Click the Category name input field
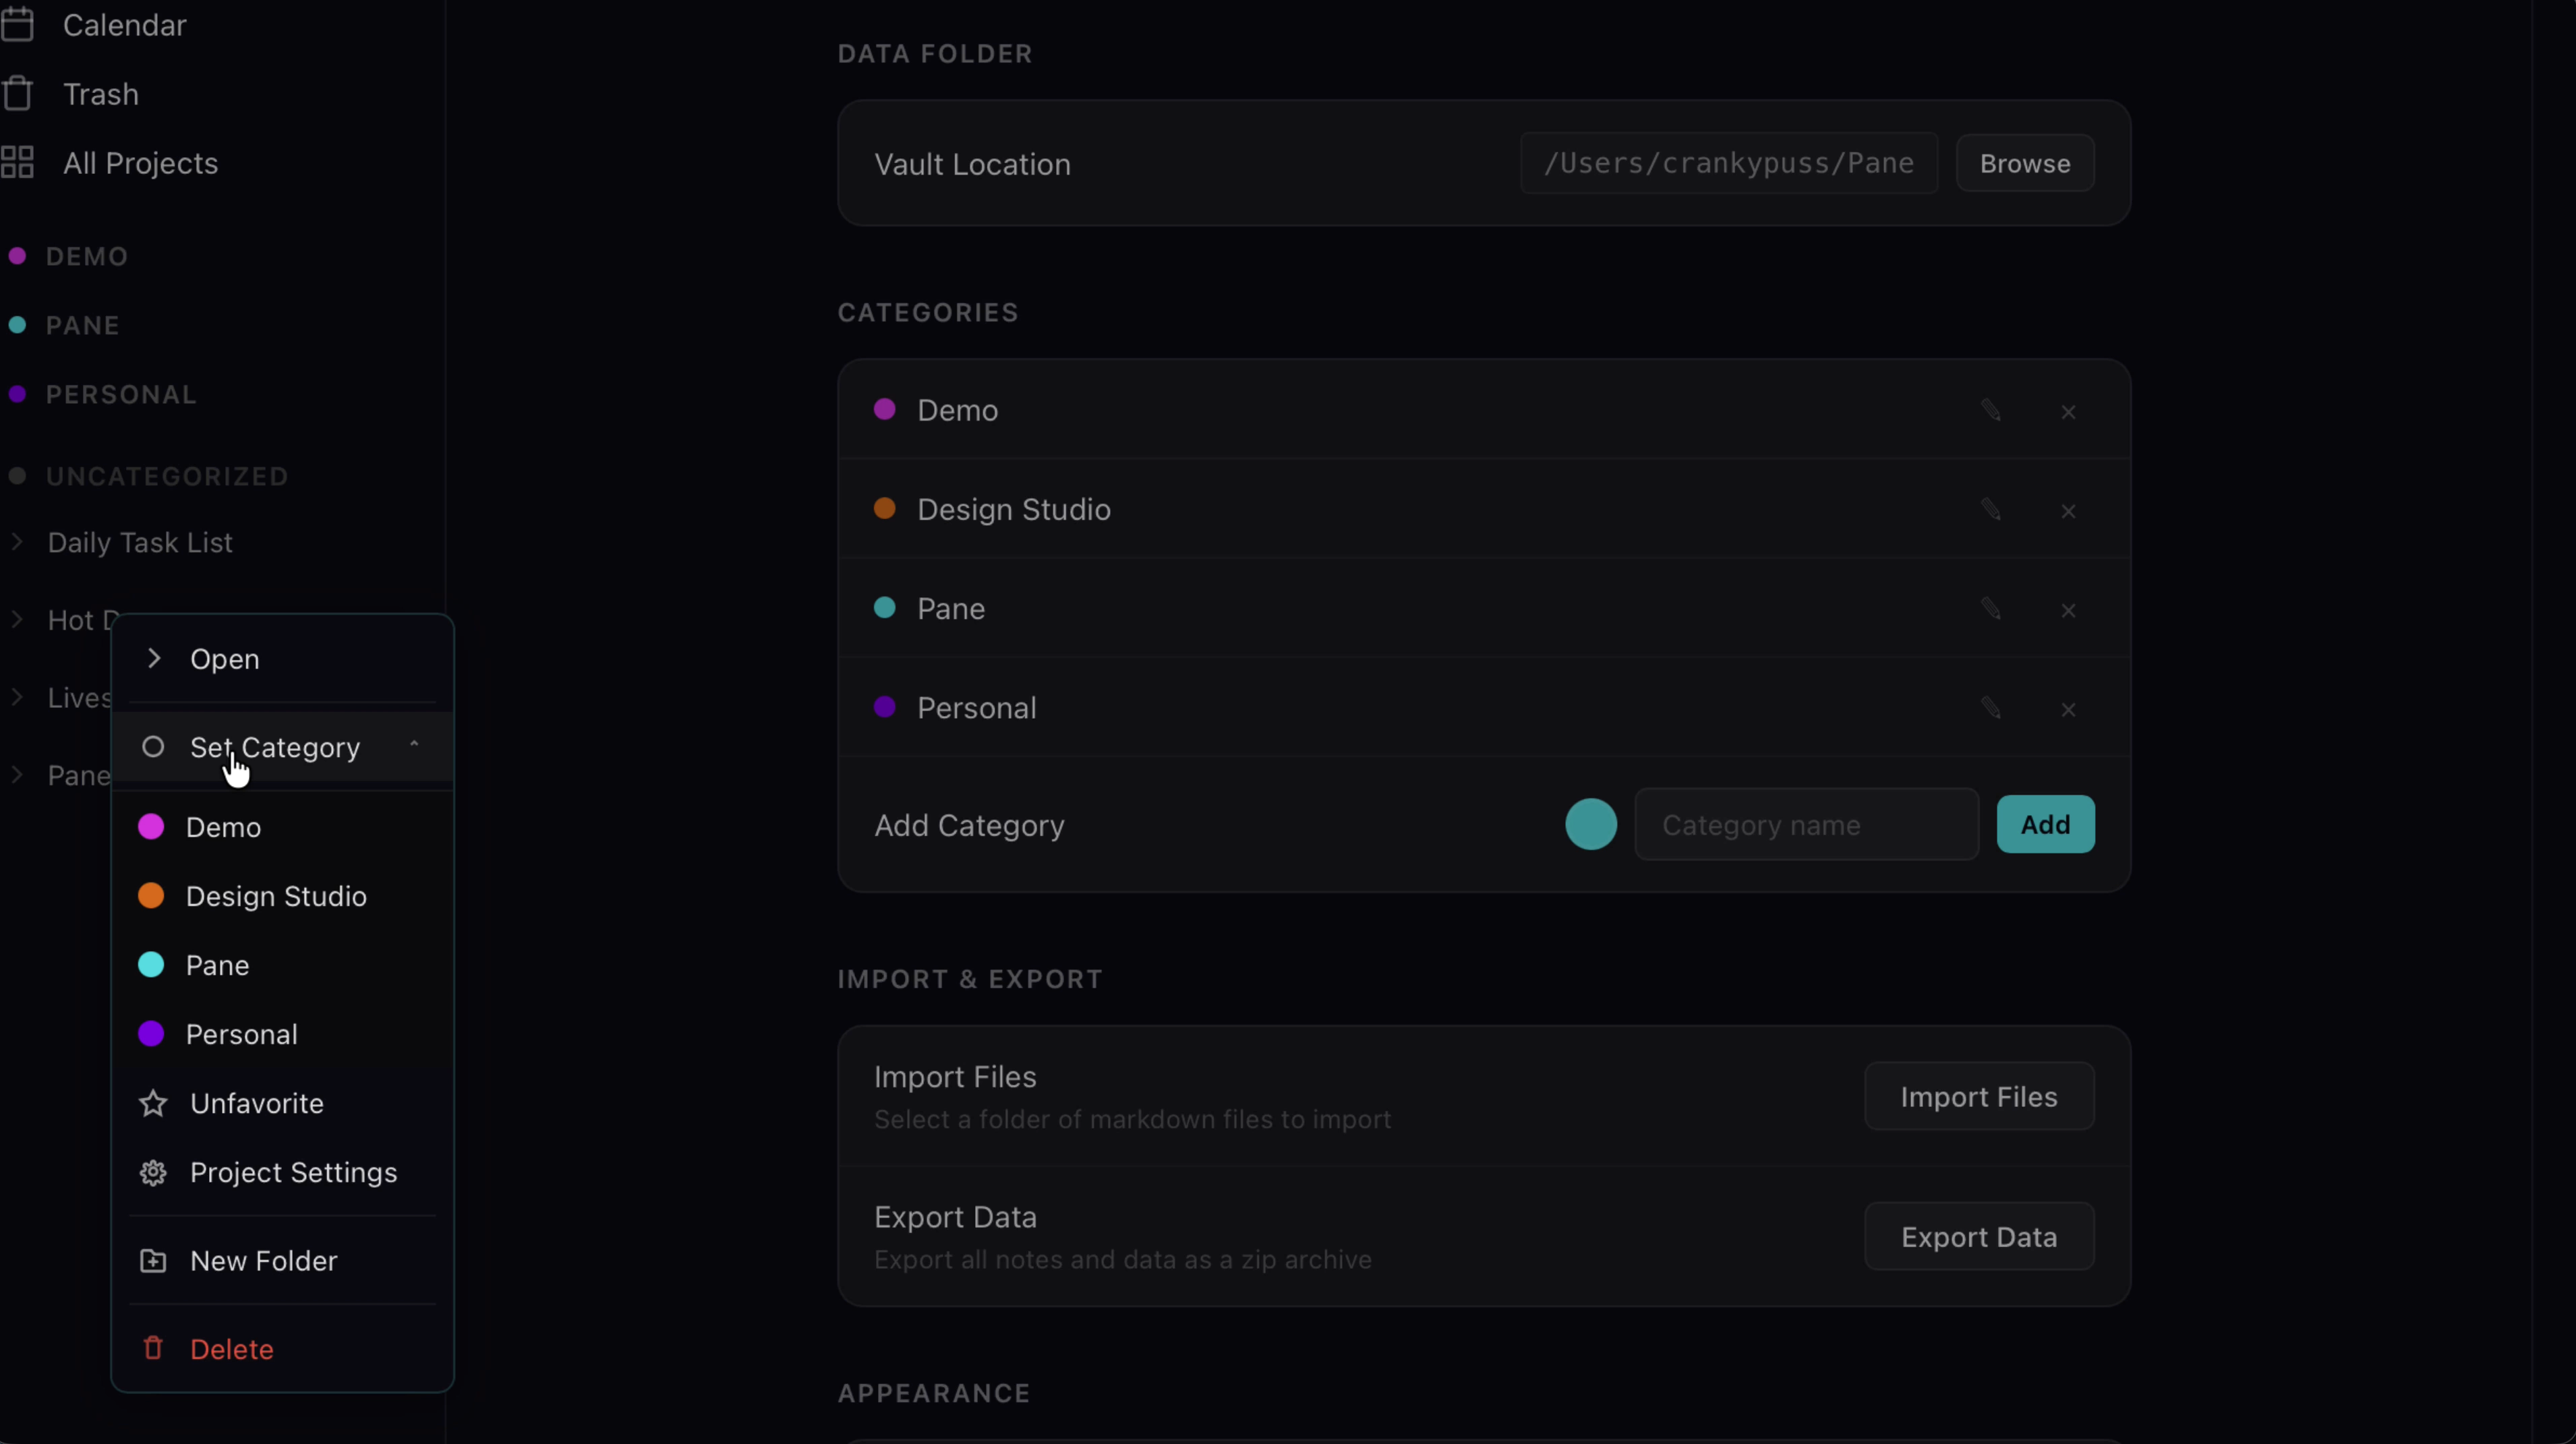This screenshot has height=1444, width=2576. coord(1806,824)
